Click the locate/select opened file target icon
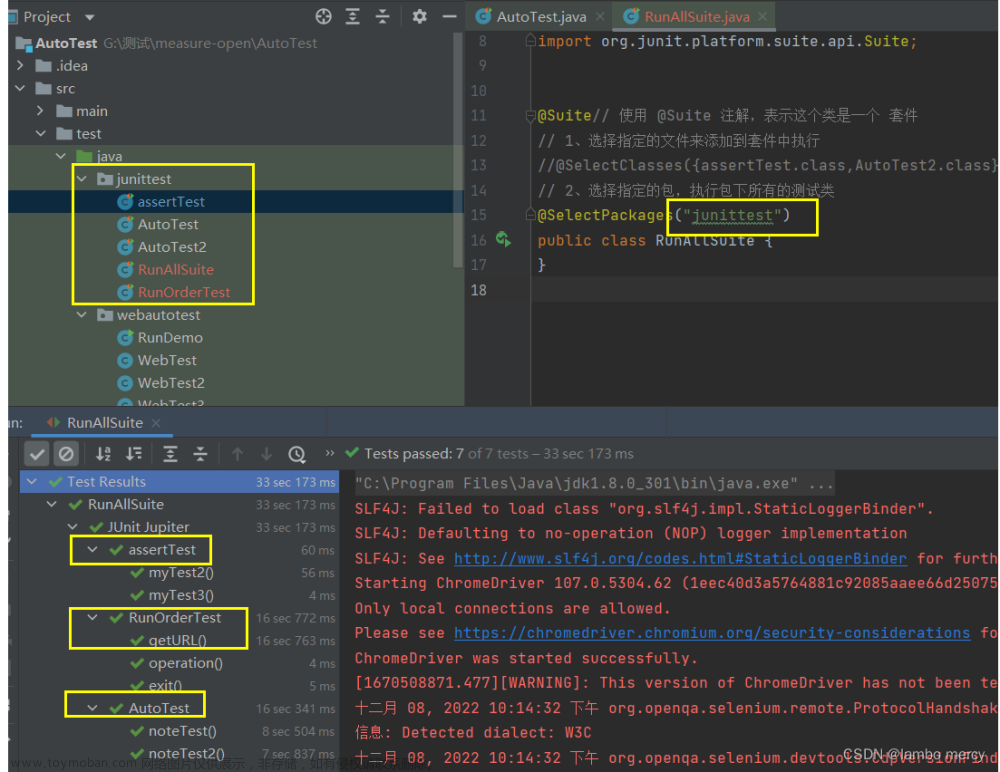 coord(323,17)
